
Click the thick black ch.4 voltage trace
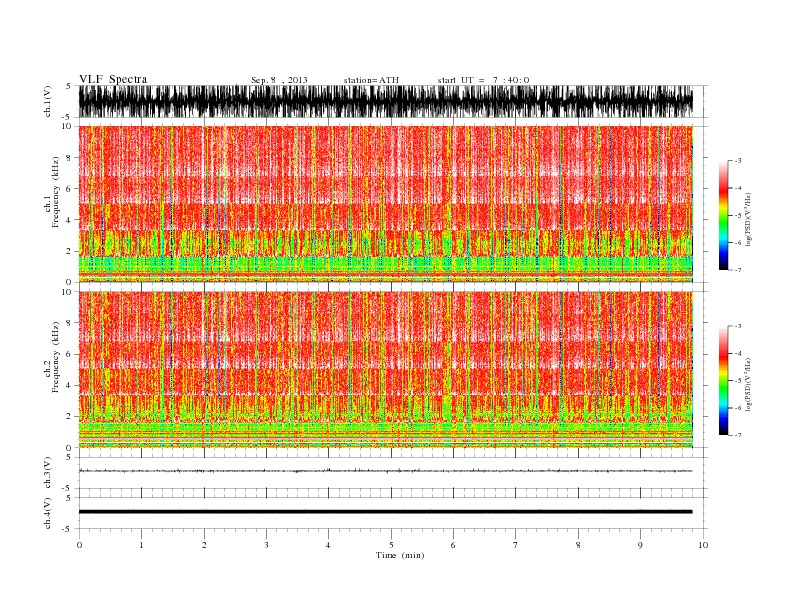pos(385,512)
